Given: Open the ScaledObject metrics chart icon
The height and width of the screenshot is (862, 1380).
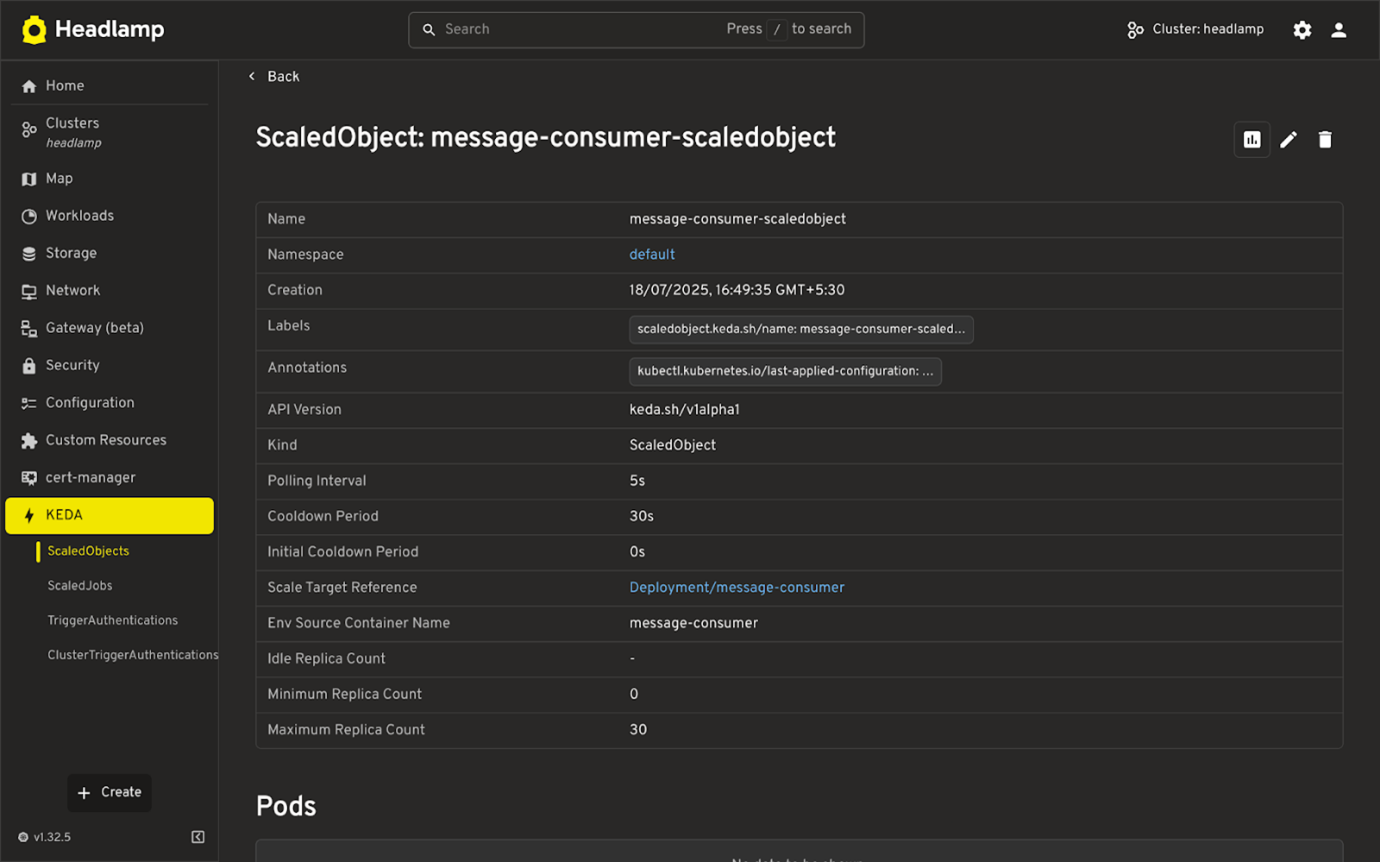Looking at the screenshot, I should tap(1252, 140).
